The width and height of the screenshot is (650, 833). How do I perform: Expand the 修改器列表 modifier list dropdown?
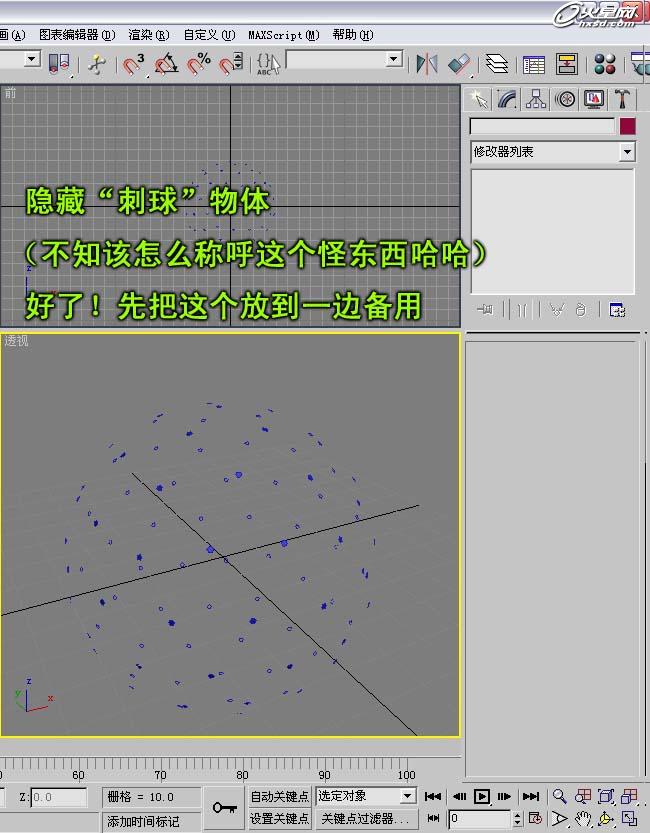click(x=627, y=152)
